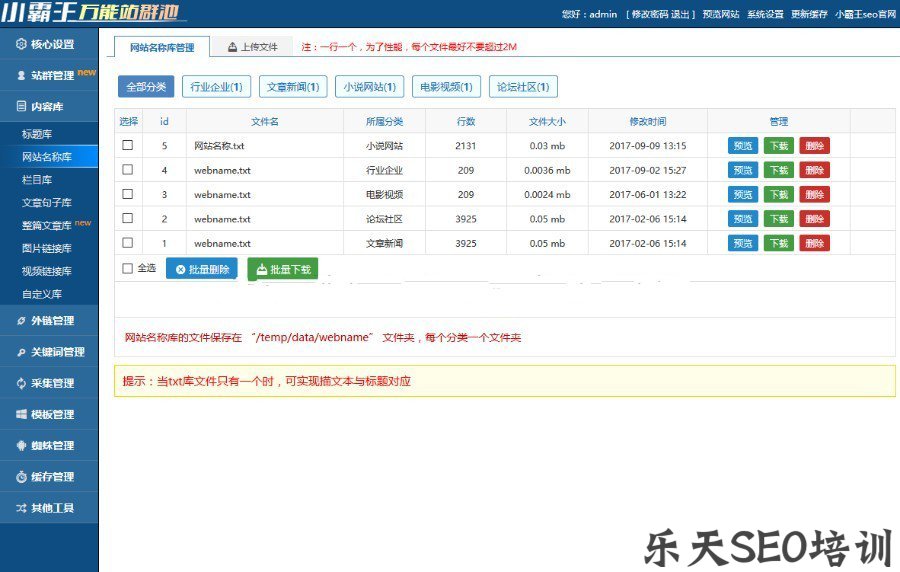The image size is (900, 572).
Task: Open 标题库 in sidebar
Action: click(x=37, y=134)
